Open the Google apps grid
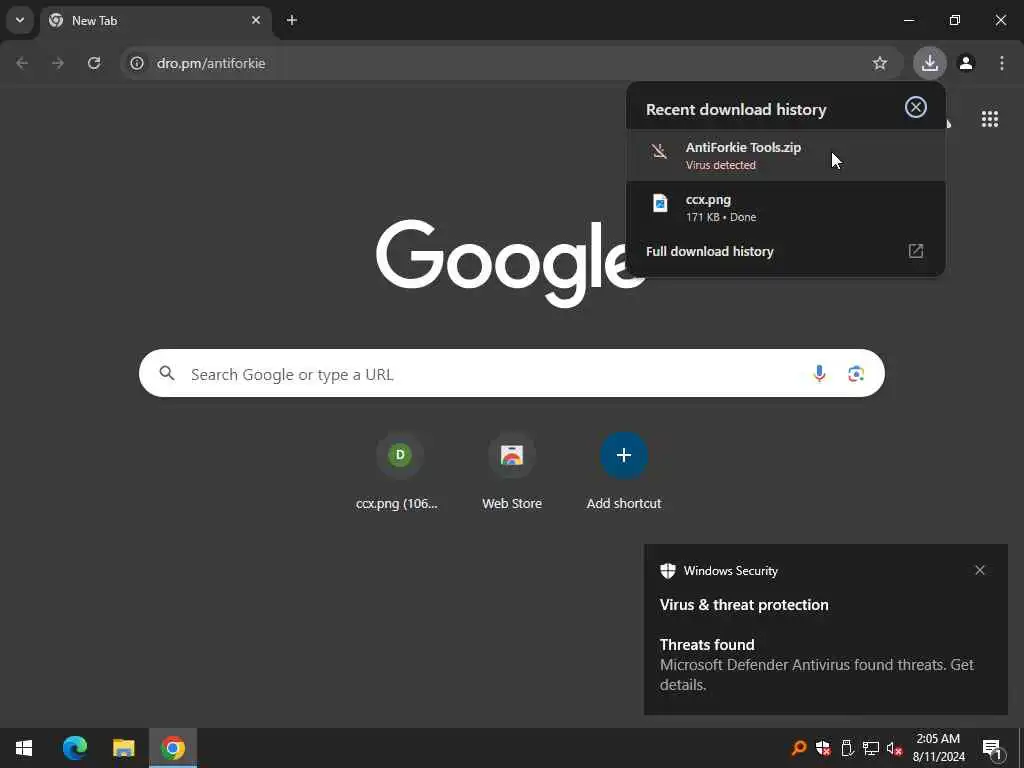The width and height of the screenshot is (1024, 768). coord(989,119)
